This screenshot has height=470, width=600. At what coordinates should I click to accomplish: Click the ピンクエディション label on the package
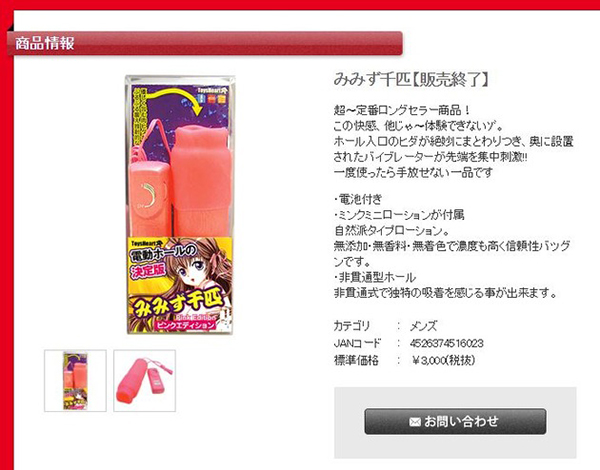point(186,325)
